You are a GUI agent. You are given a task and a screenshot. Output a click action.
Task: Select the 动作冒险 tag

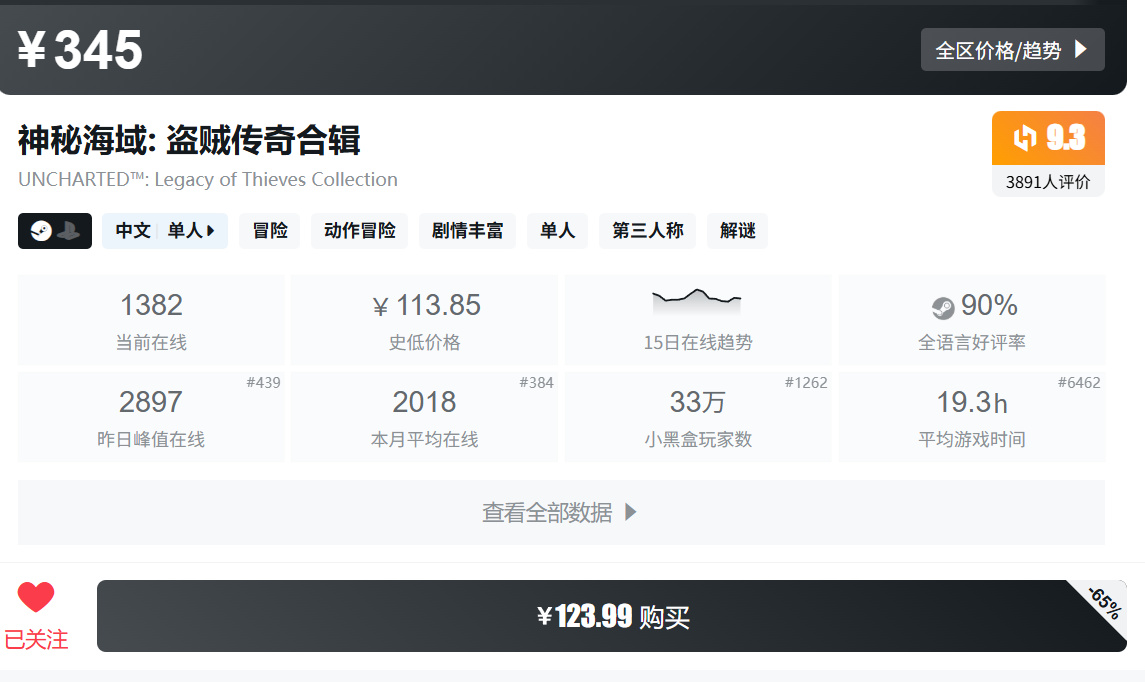pyautogui.click(x=359, y=231)
